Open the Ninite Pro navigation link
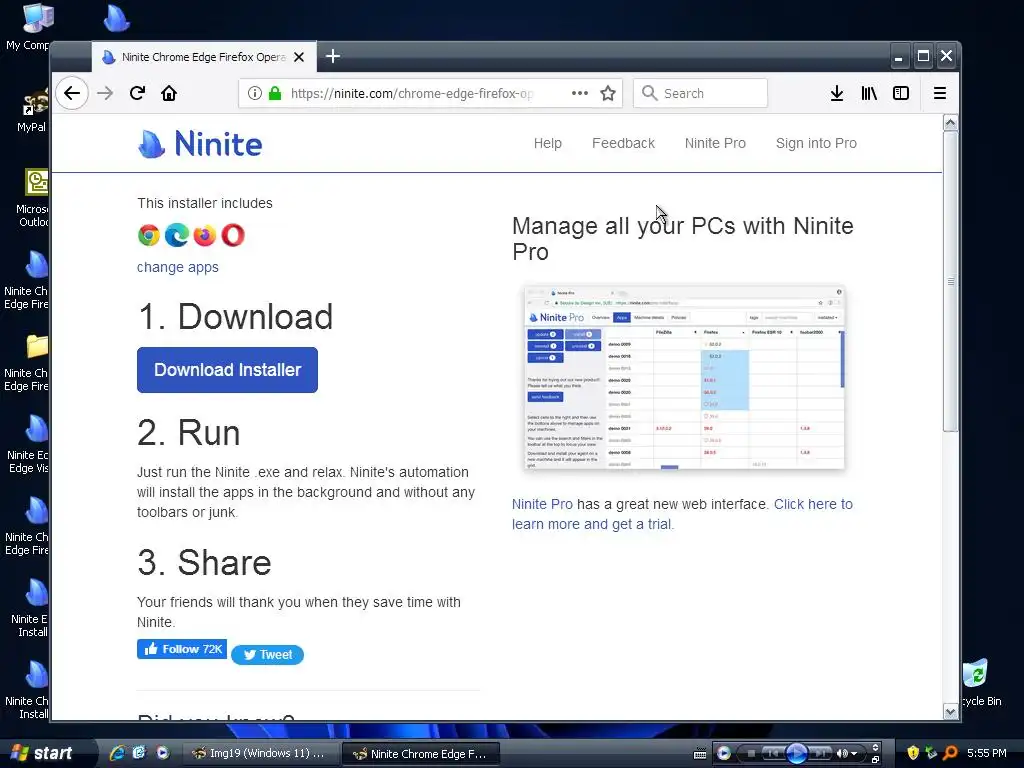Screen dimensions: 1024x768 click(715, 143)
